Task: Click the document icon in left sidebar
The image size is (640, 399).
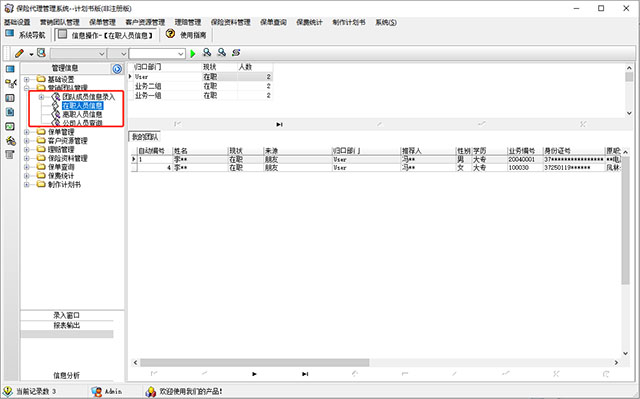Action: 10,112
